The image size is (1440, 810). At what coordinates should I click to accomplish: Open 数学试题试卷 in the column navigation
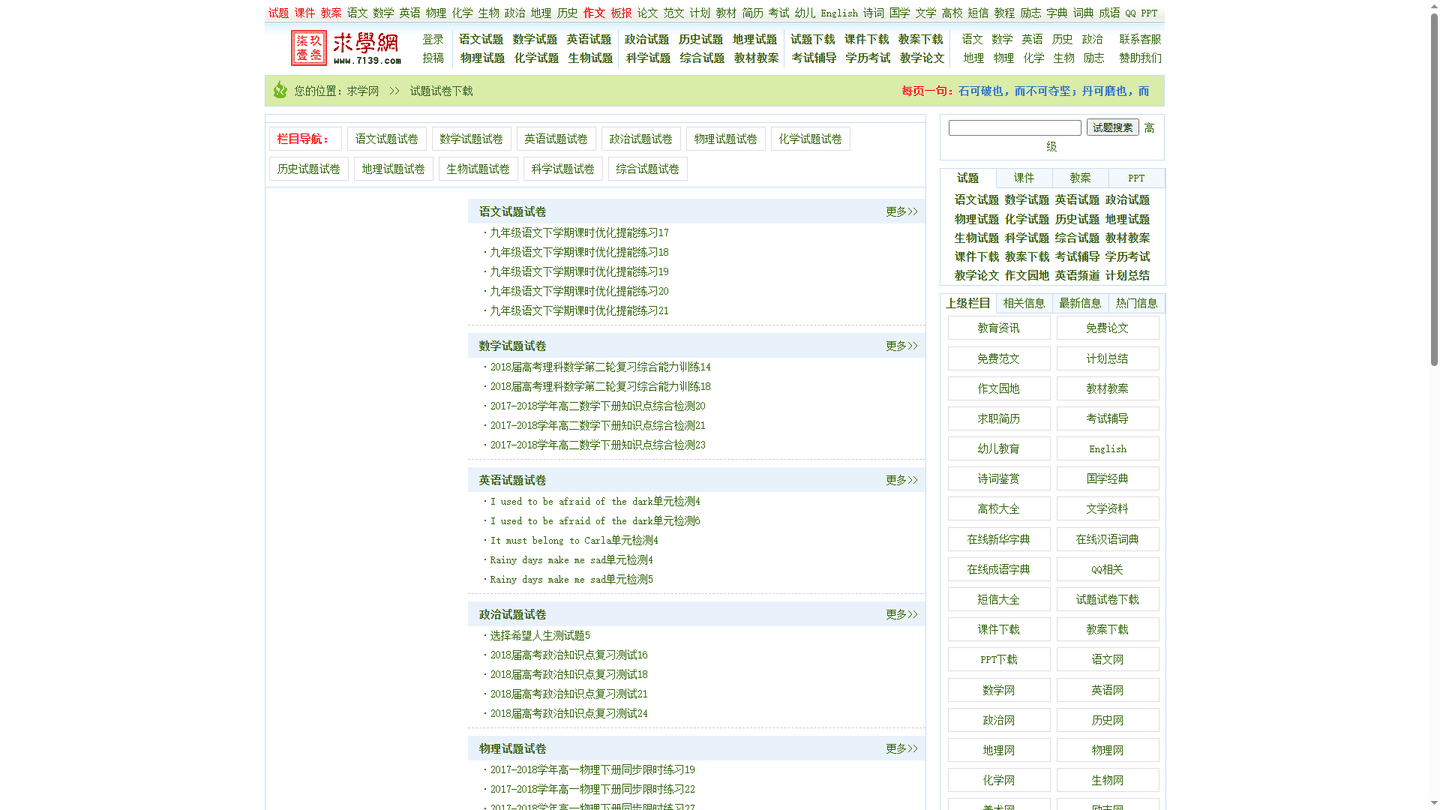(472, 139)
